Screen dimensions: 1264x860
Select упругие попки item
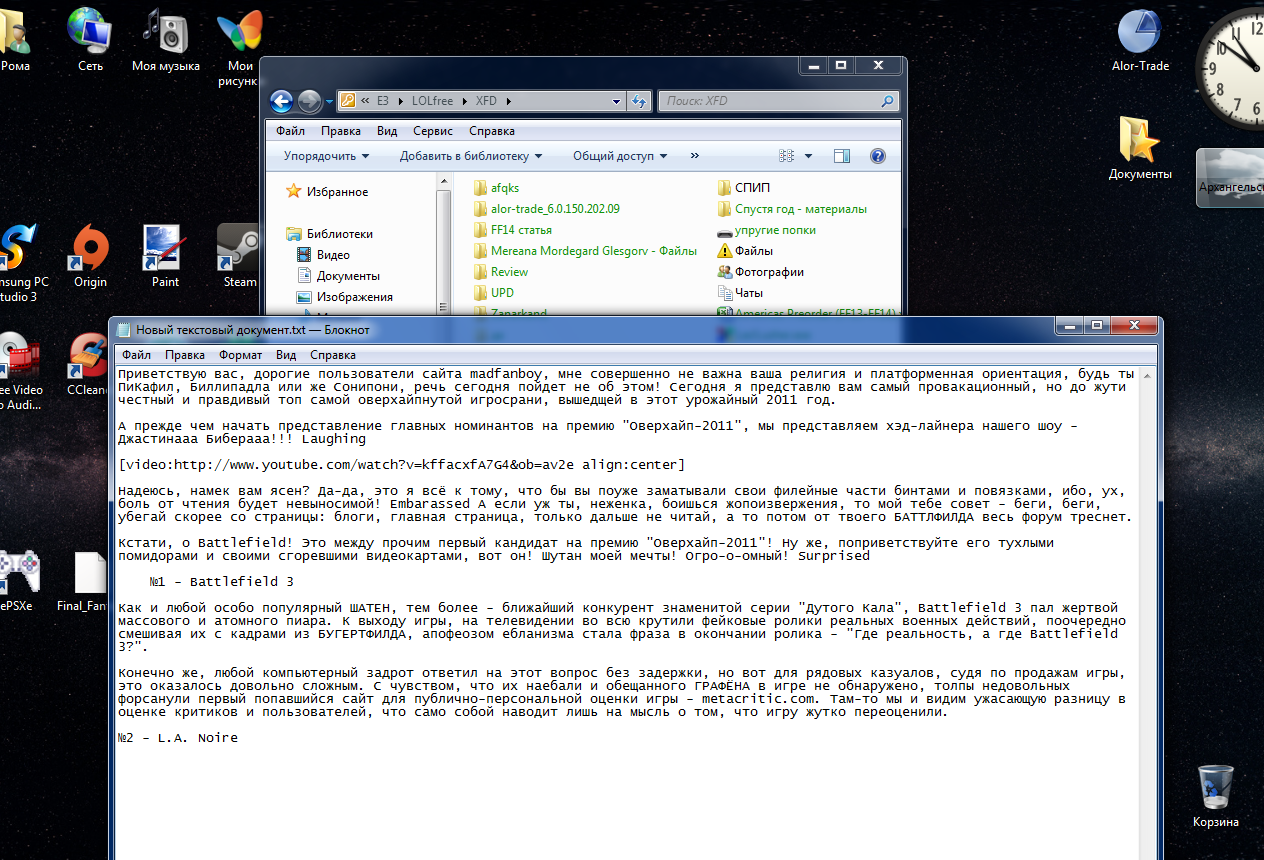pos(766,230)
